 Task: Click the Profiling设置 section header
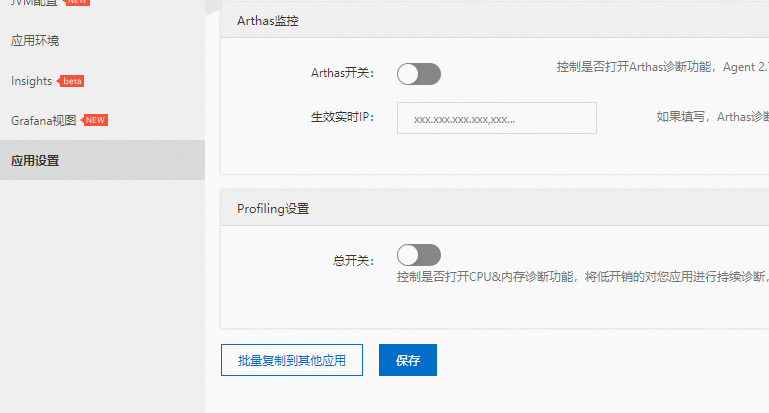point(273,209)
